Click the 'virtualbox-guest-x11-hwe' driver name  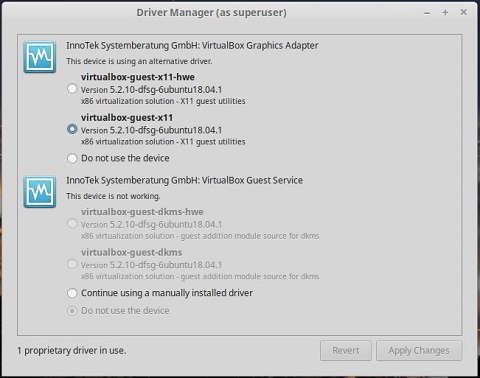138,77
